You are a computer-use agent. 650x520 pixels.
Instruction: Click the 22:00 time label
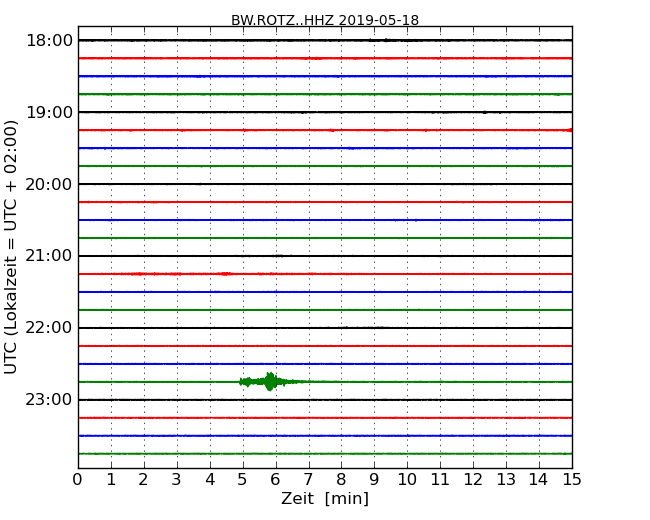(x=49, y=328)
